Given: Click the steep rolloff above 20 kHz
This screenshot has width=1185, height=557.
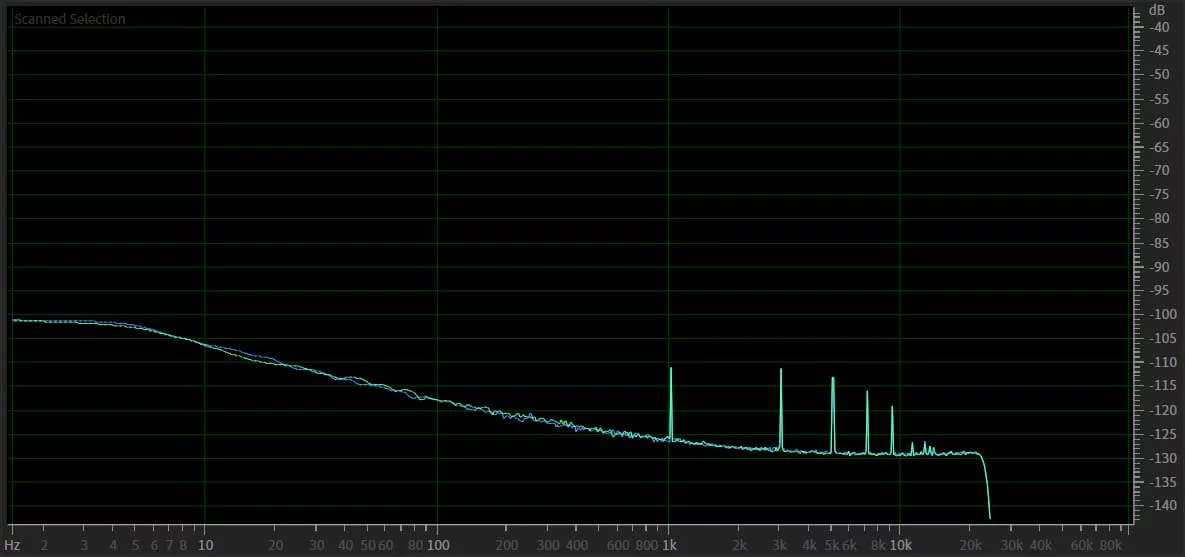Looking at the screenshot, I should click(985, 485).
